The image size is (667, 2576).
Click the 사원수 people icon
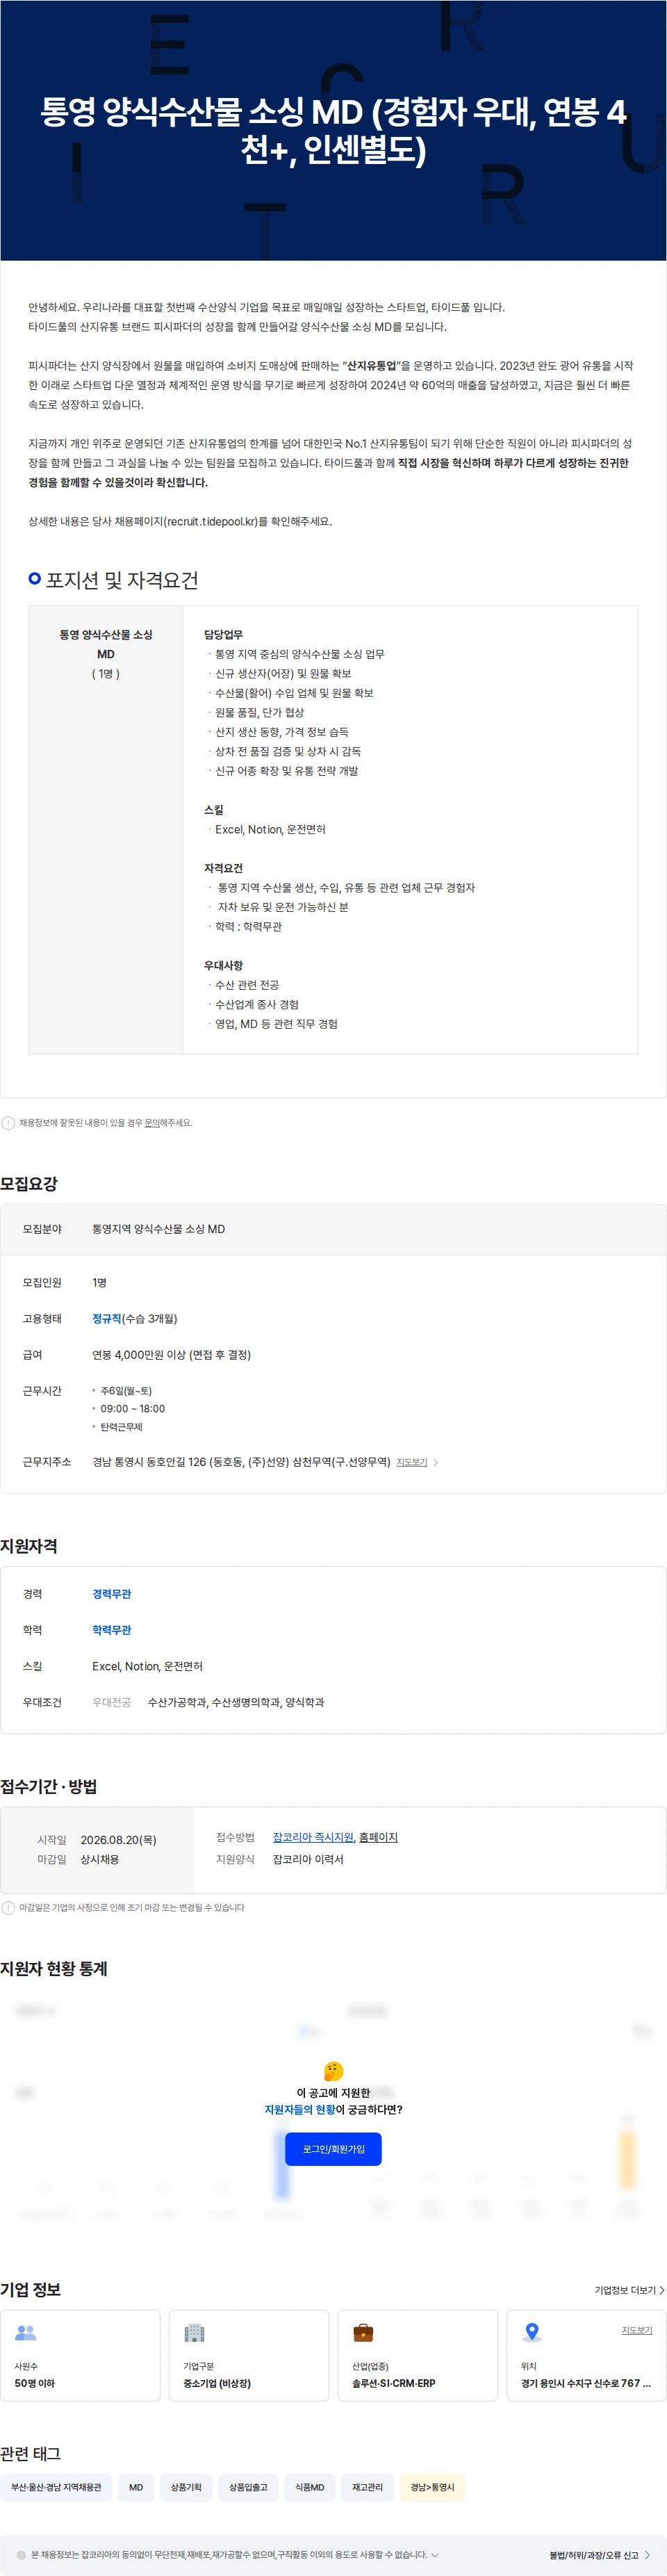pyautogui.click(x=26, y=2332)
